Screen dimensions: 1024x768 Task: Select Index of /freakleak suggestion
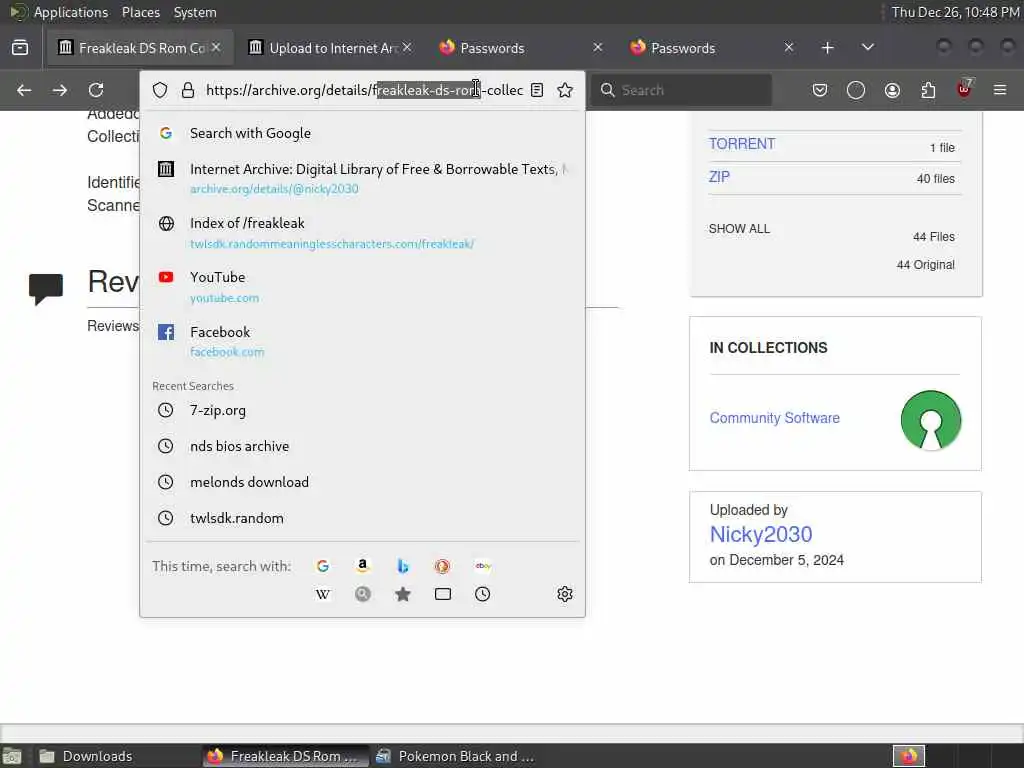tap(362, 233)
